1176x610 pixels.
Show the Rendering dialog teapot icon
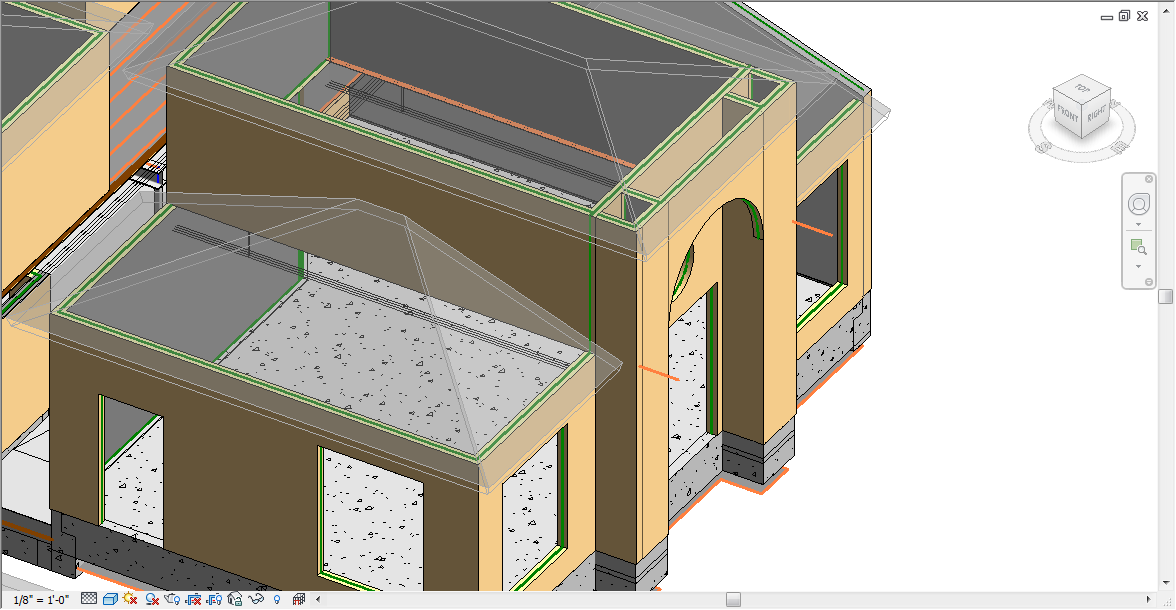tap(172, 599)
